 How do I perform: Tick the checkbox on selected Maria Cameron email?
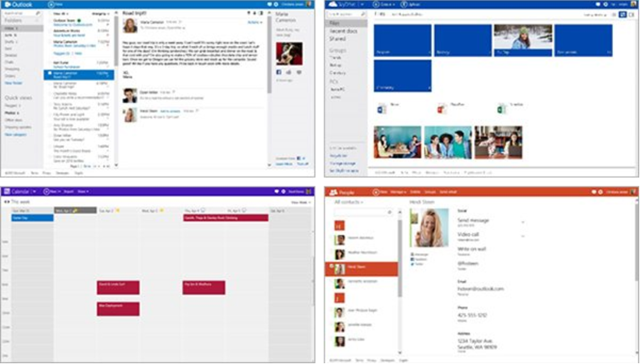(50, 73)
